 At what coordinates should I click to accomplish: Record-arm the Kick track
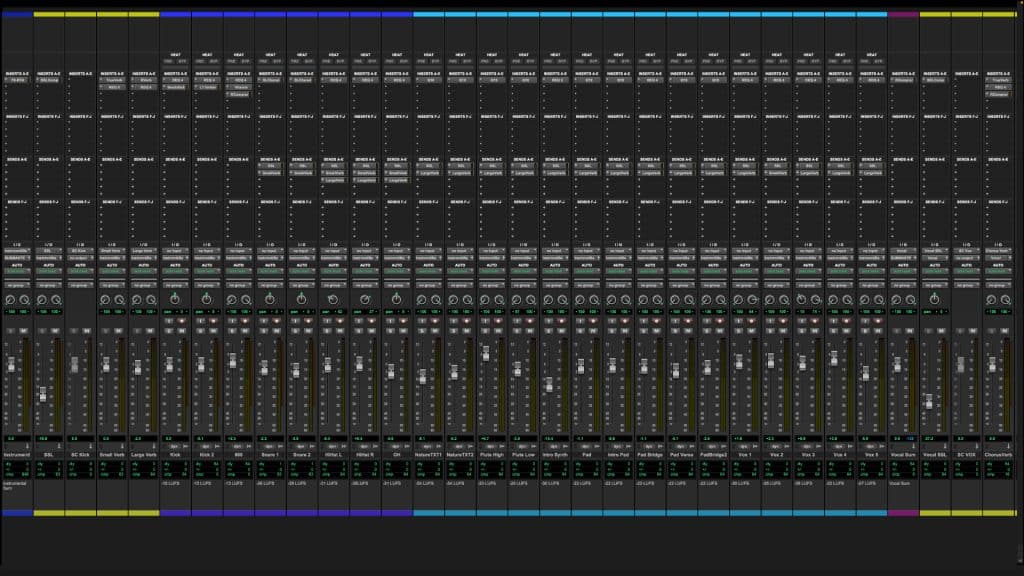tap(181, 321)
